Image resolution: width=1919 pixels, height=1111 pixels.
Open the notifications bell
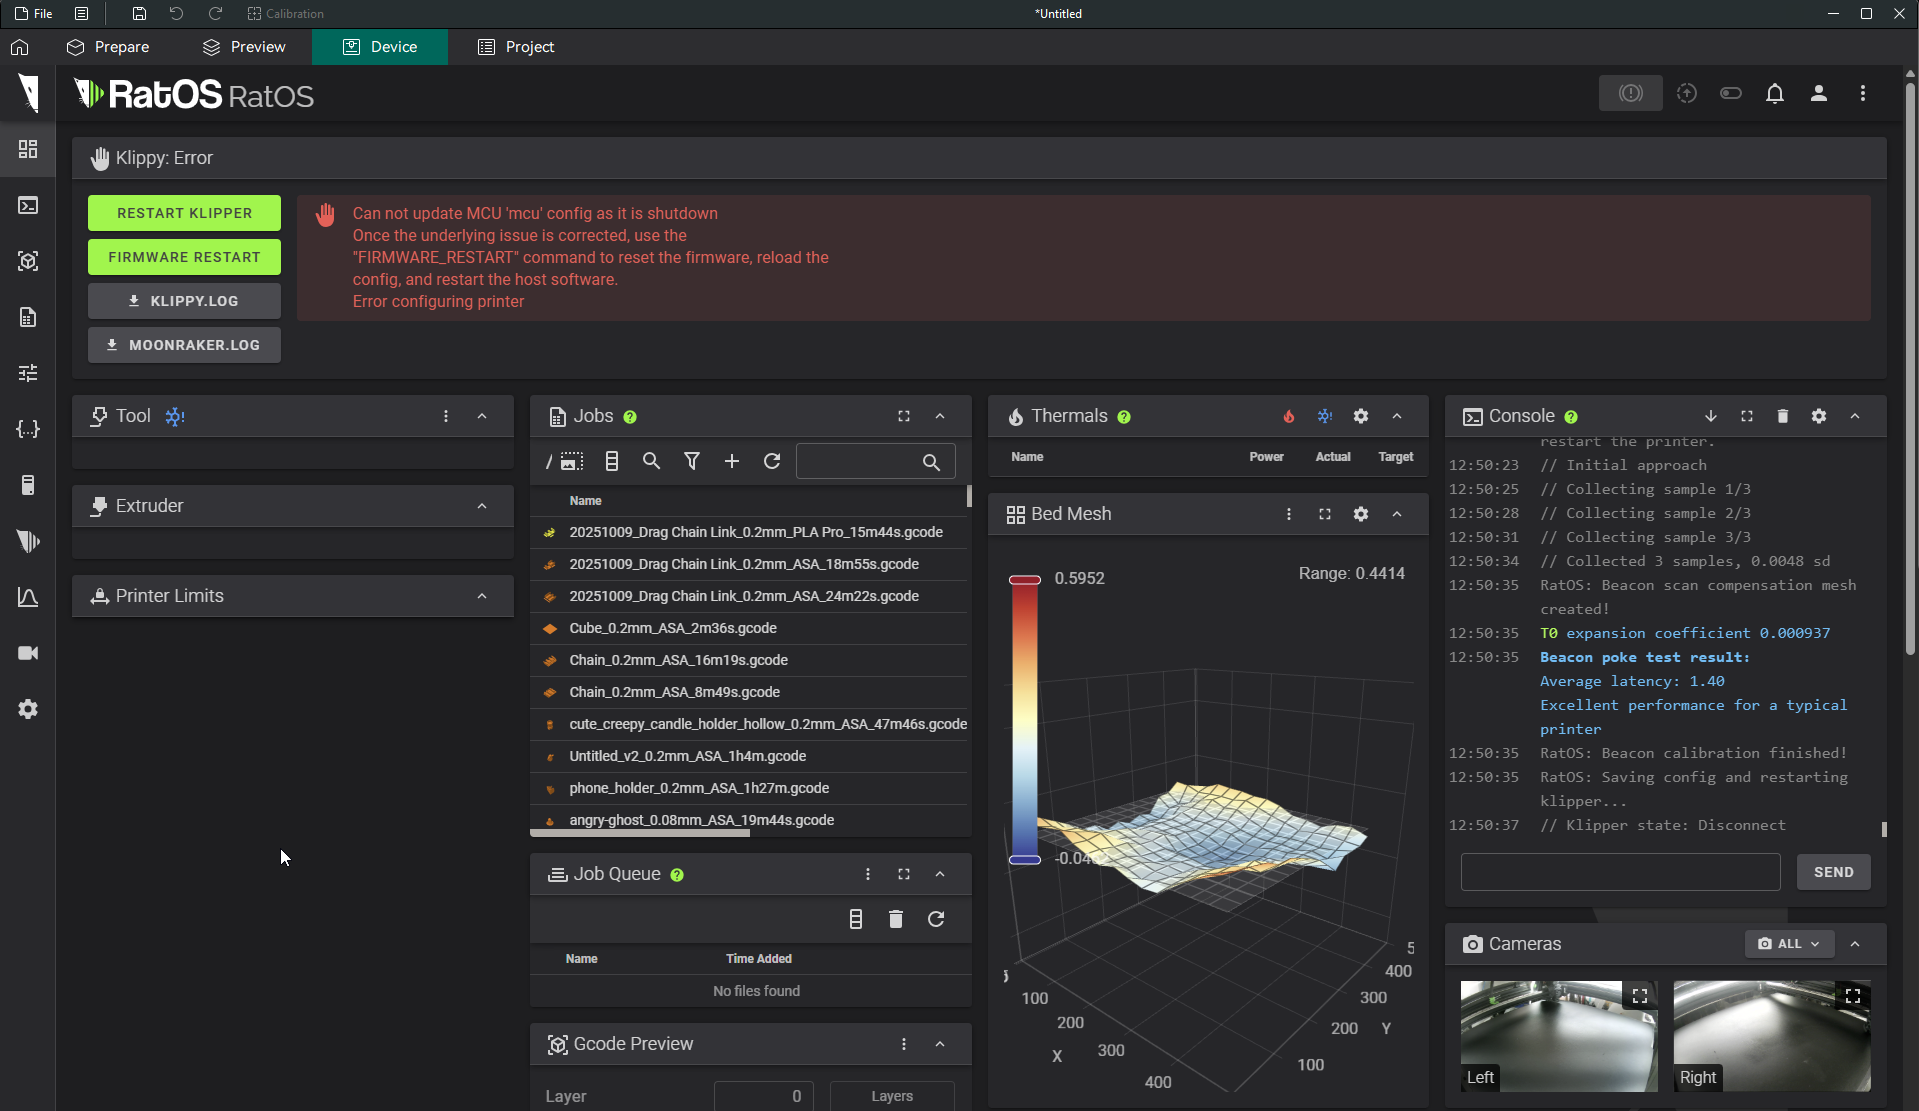click(x=1774, y=93)
